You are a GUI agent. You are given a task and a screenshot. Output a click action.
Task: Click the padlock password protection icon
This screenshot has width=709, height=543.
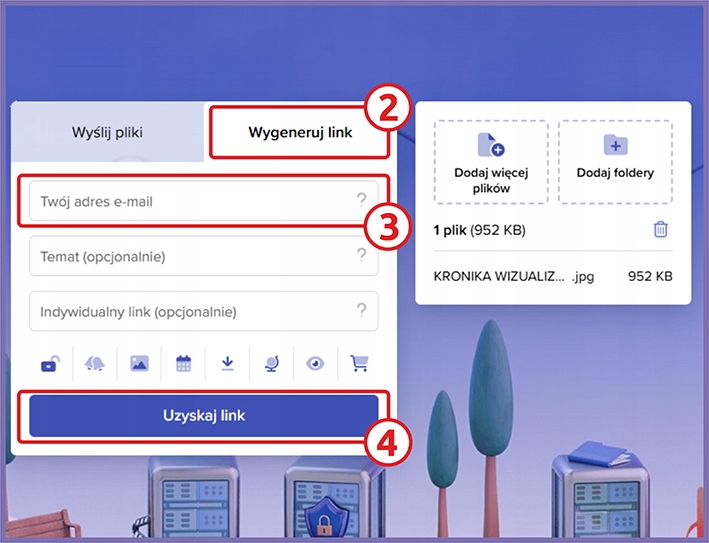tap(50, 365)
